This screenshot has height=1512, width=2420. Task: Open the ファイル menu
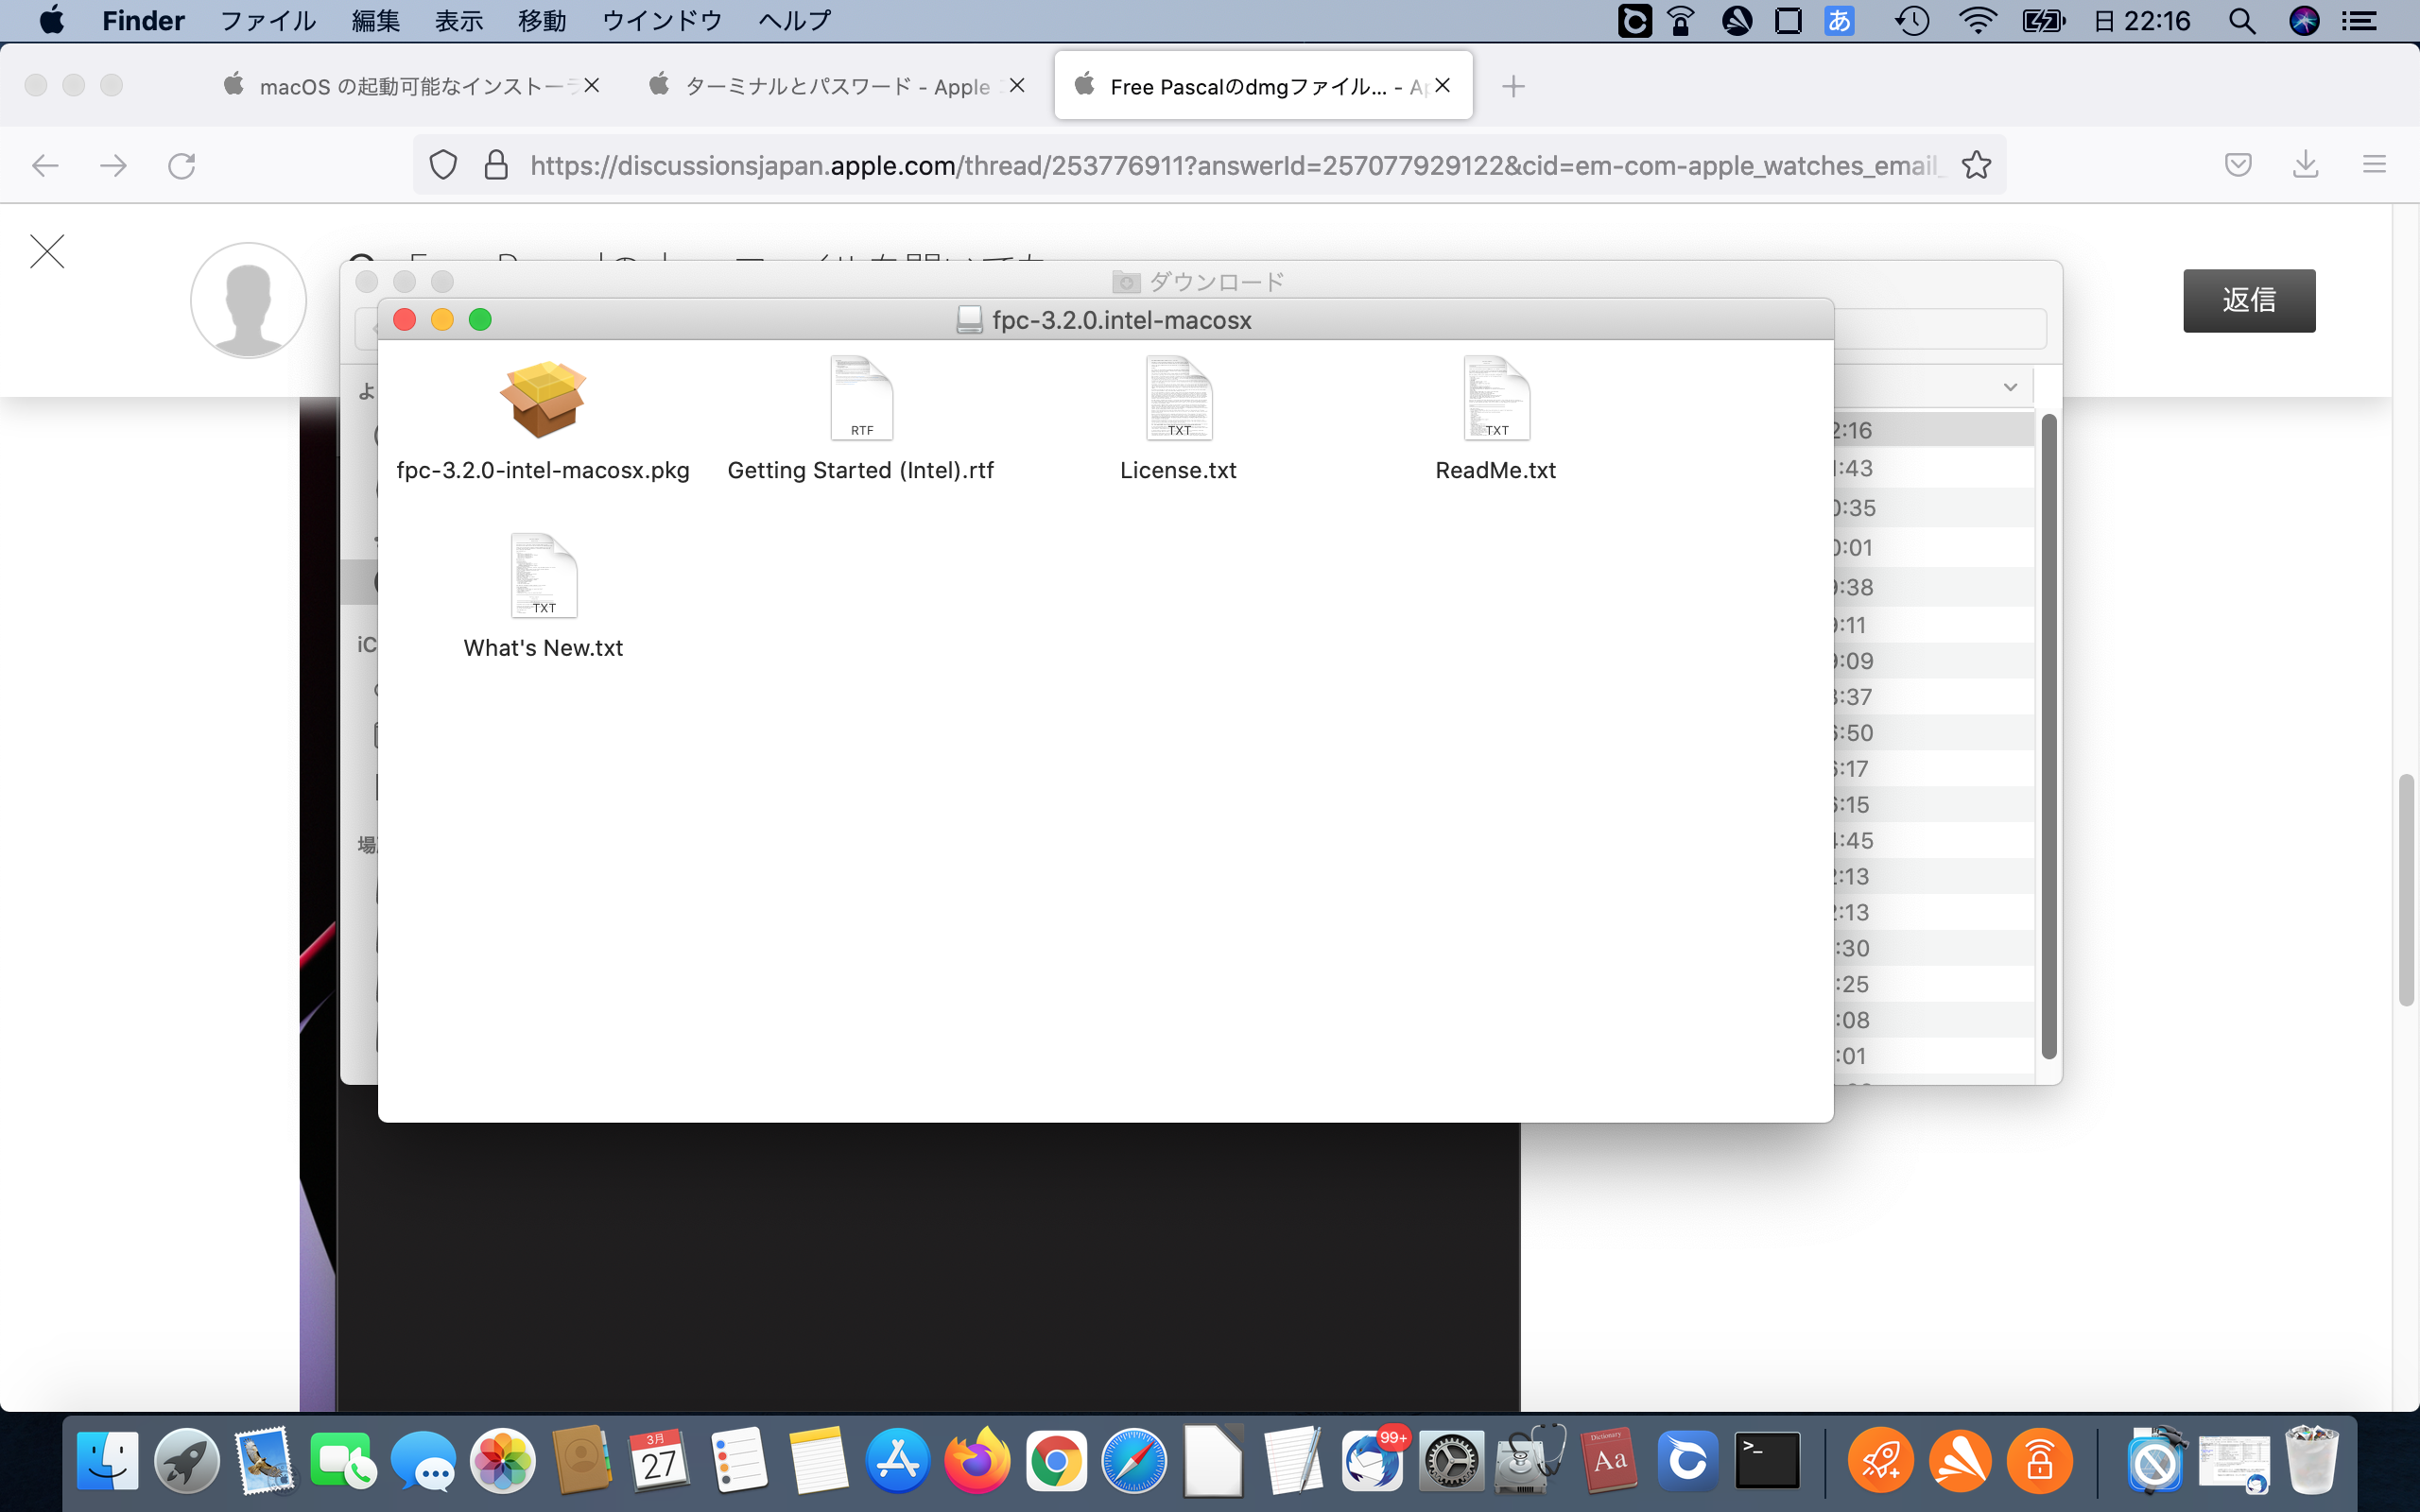pyautogui.click(x=267, y=21)
